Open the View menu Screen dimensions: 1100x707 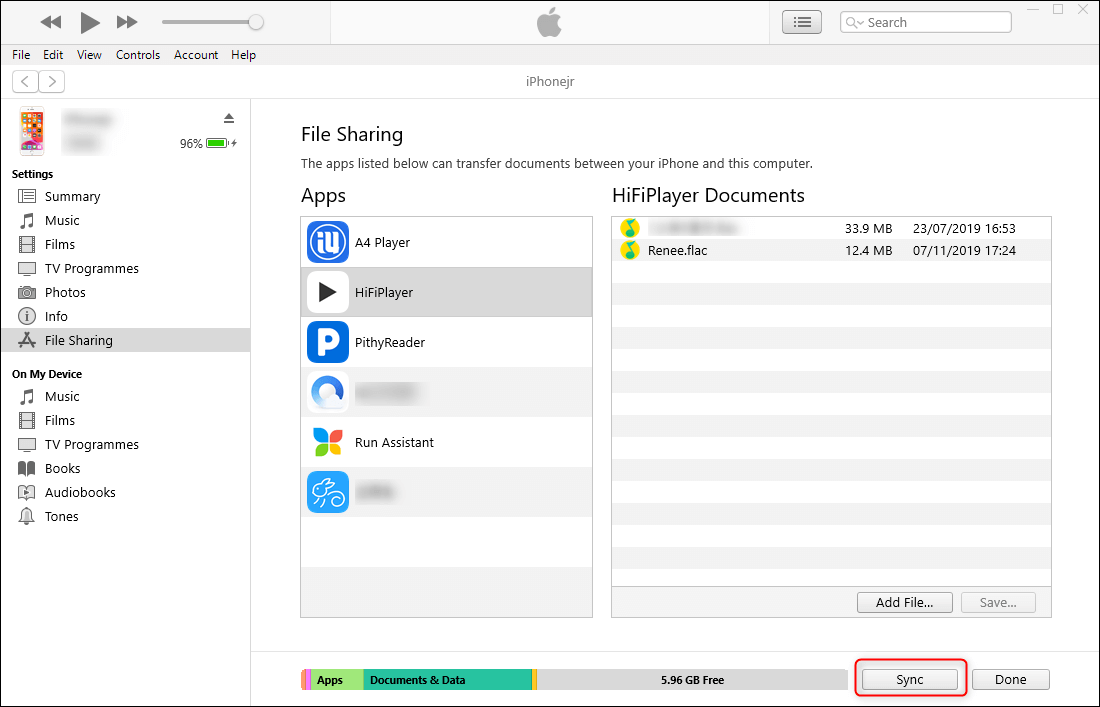(x=89, y=55)
